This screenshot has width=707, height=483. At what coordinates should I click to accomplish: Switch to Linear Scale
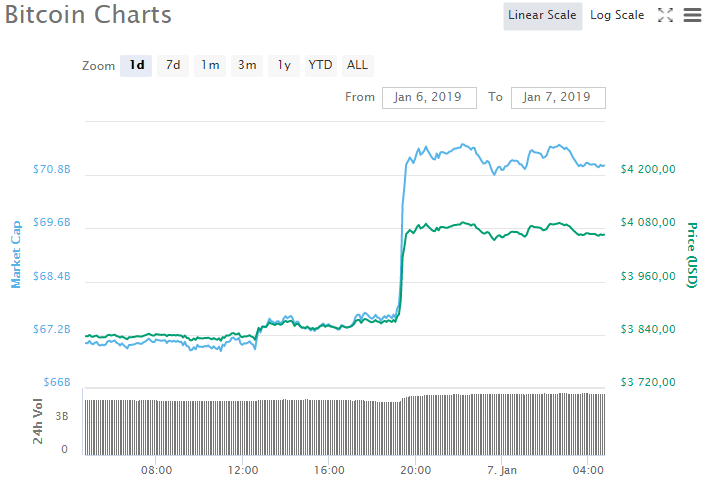(542, 16)
